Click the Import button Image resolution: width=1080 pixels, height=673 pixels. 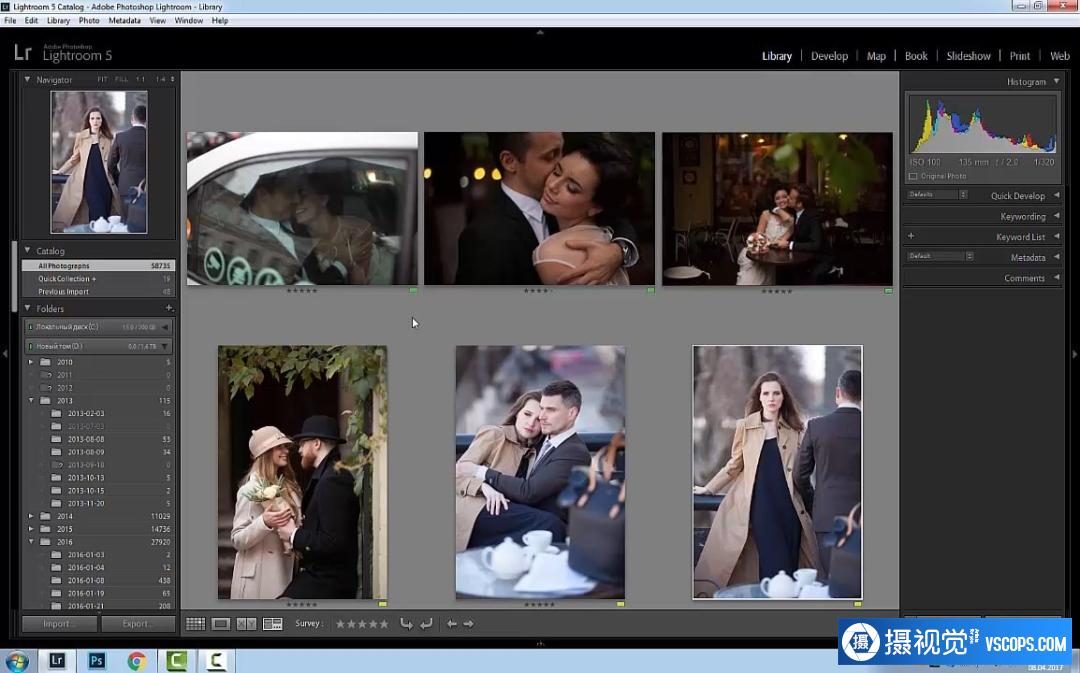(x=59, y=624)
